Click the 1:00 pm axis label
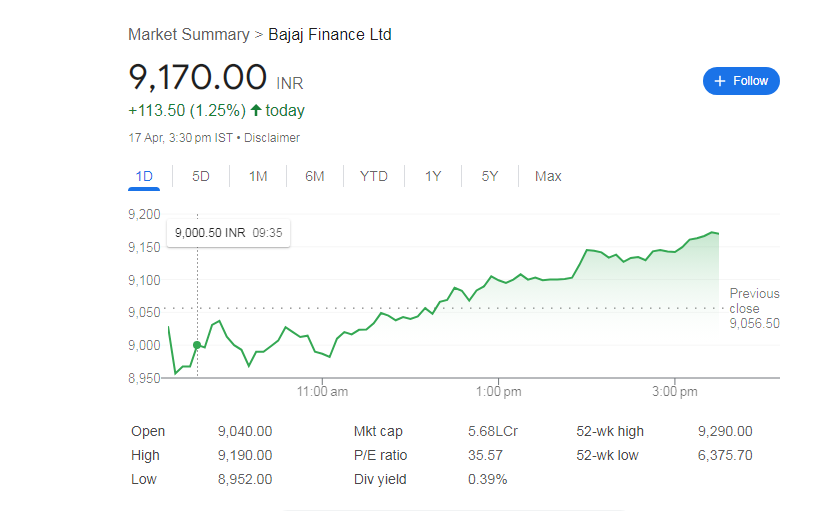This screenshot has width=828, height=511. (x=498, y=392)
